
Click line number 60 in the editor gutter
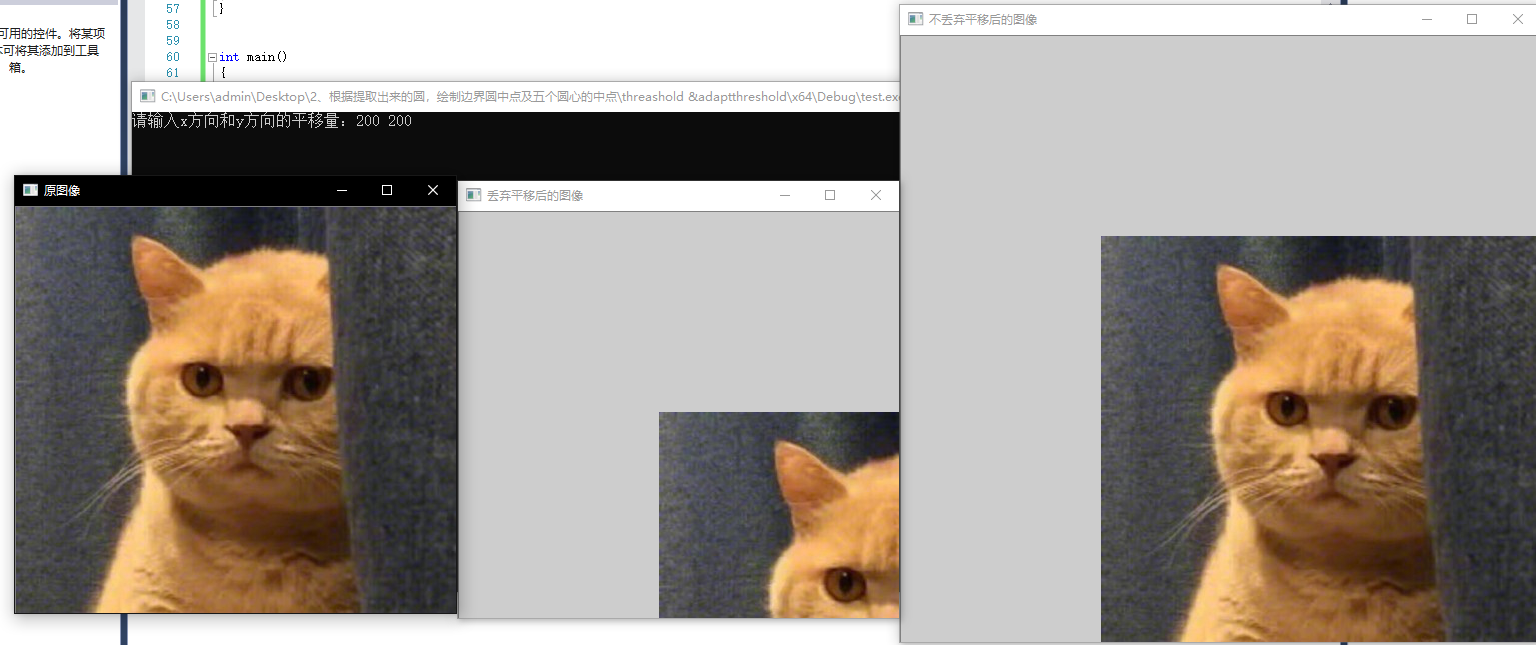click(173, 57)
